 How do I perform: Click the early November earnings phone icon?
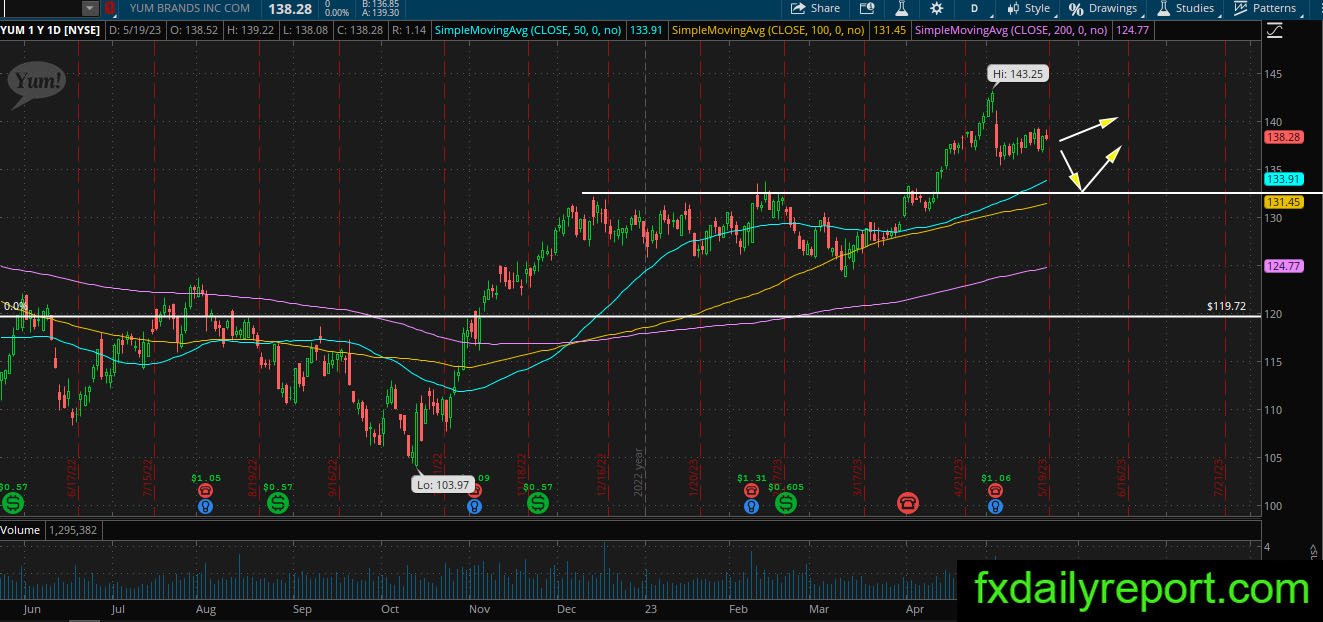(x=475, y=491)
